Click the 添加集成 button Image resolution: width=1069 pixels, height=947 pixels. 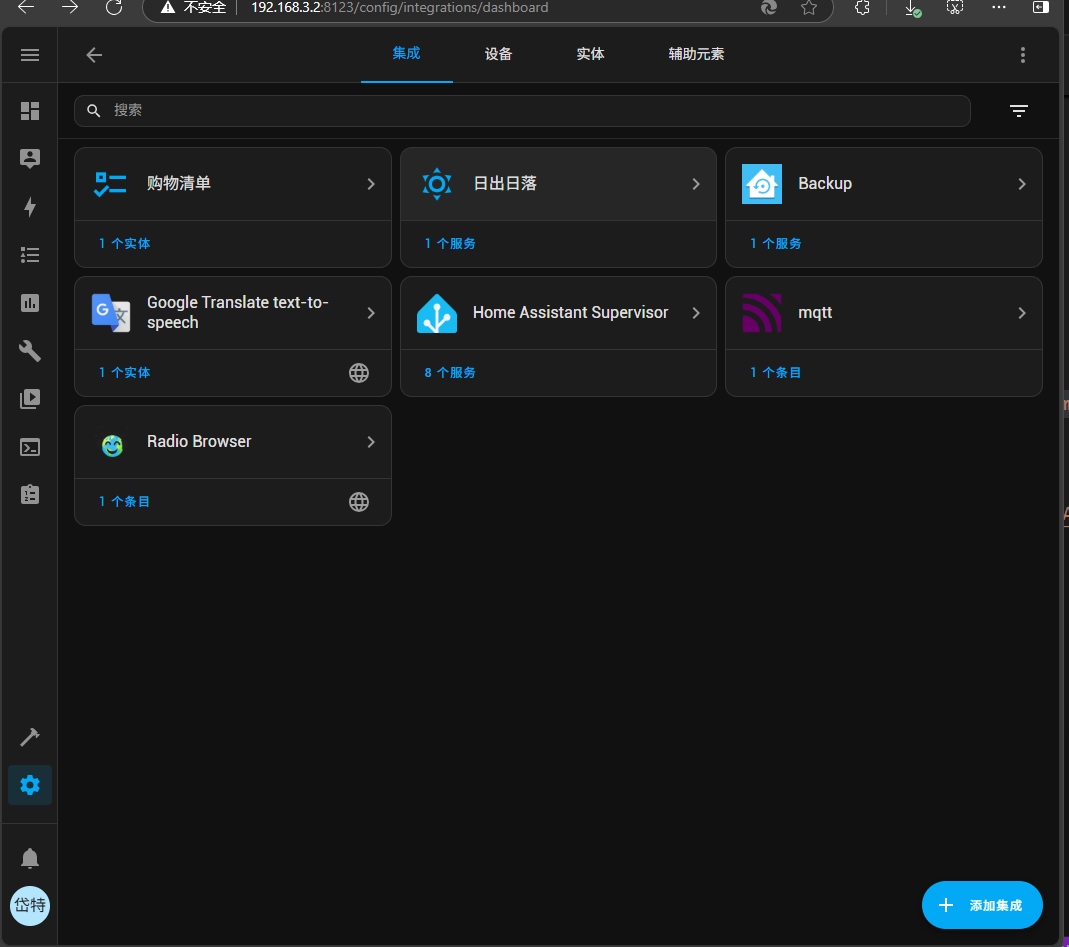[x=981, y=905]
